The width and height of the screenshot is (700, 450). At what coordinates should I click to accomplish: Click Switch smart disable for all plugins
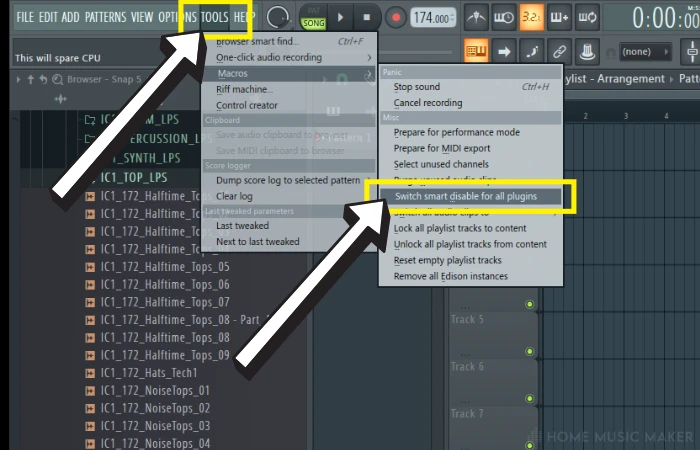471,196
